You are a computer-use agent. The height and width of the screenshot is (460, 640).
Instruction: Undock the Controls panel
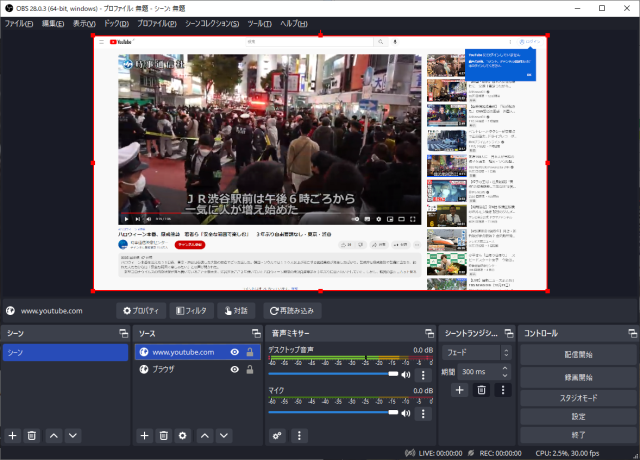(632, 333)
